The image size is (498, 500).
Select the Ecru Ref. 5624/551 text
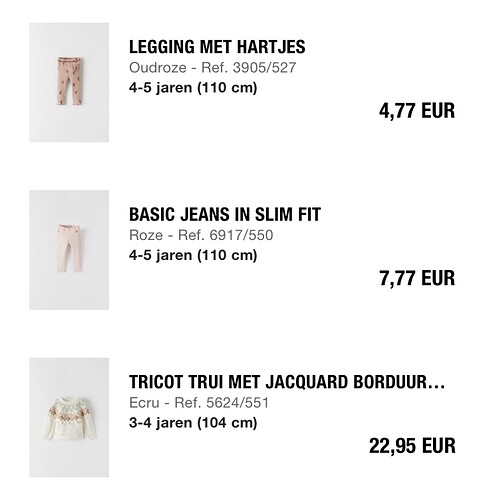click(x=199, y=403)
